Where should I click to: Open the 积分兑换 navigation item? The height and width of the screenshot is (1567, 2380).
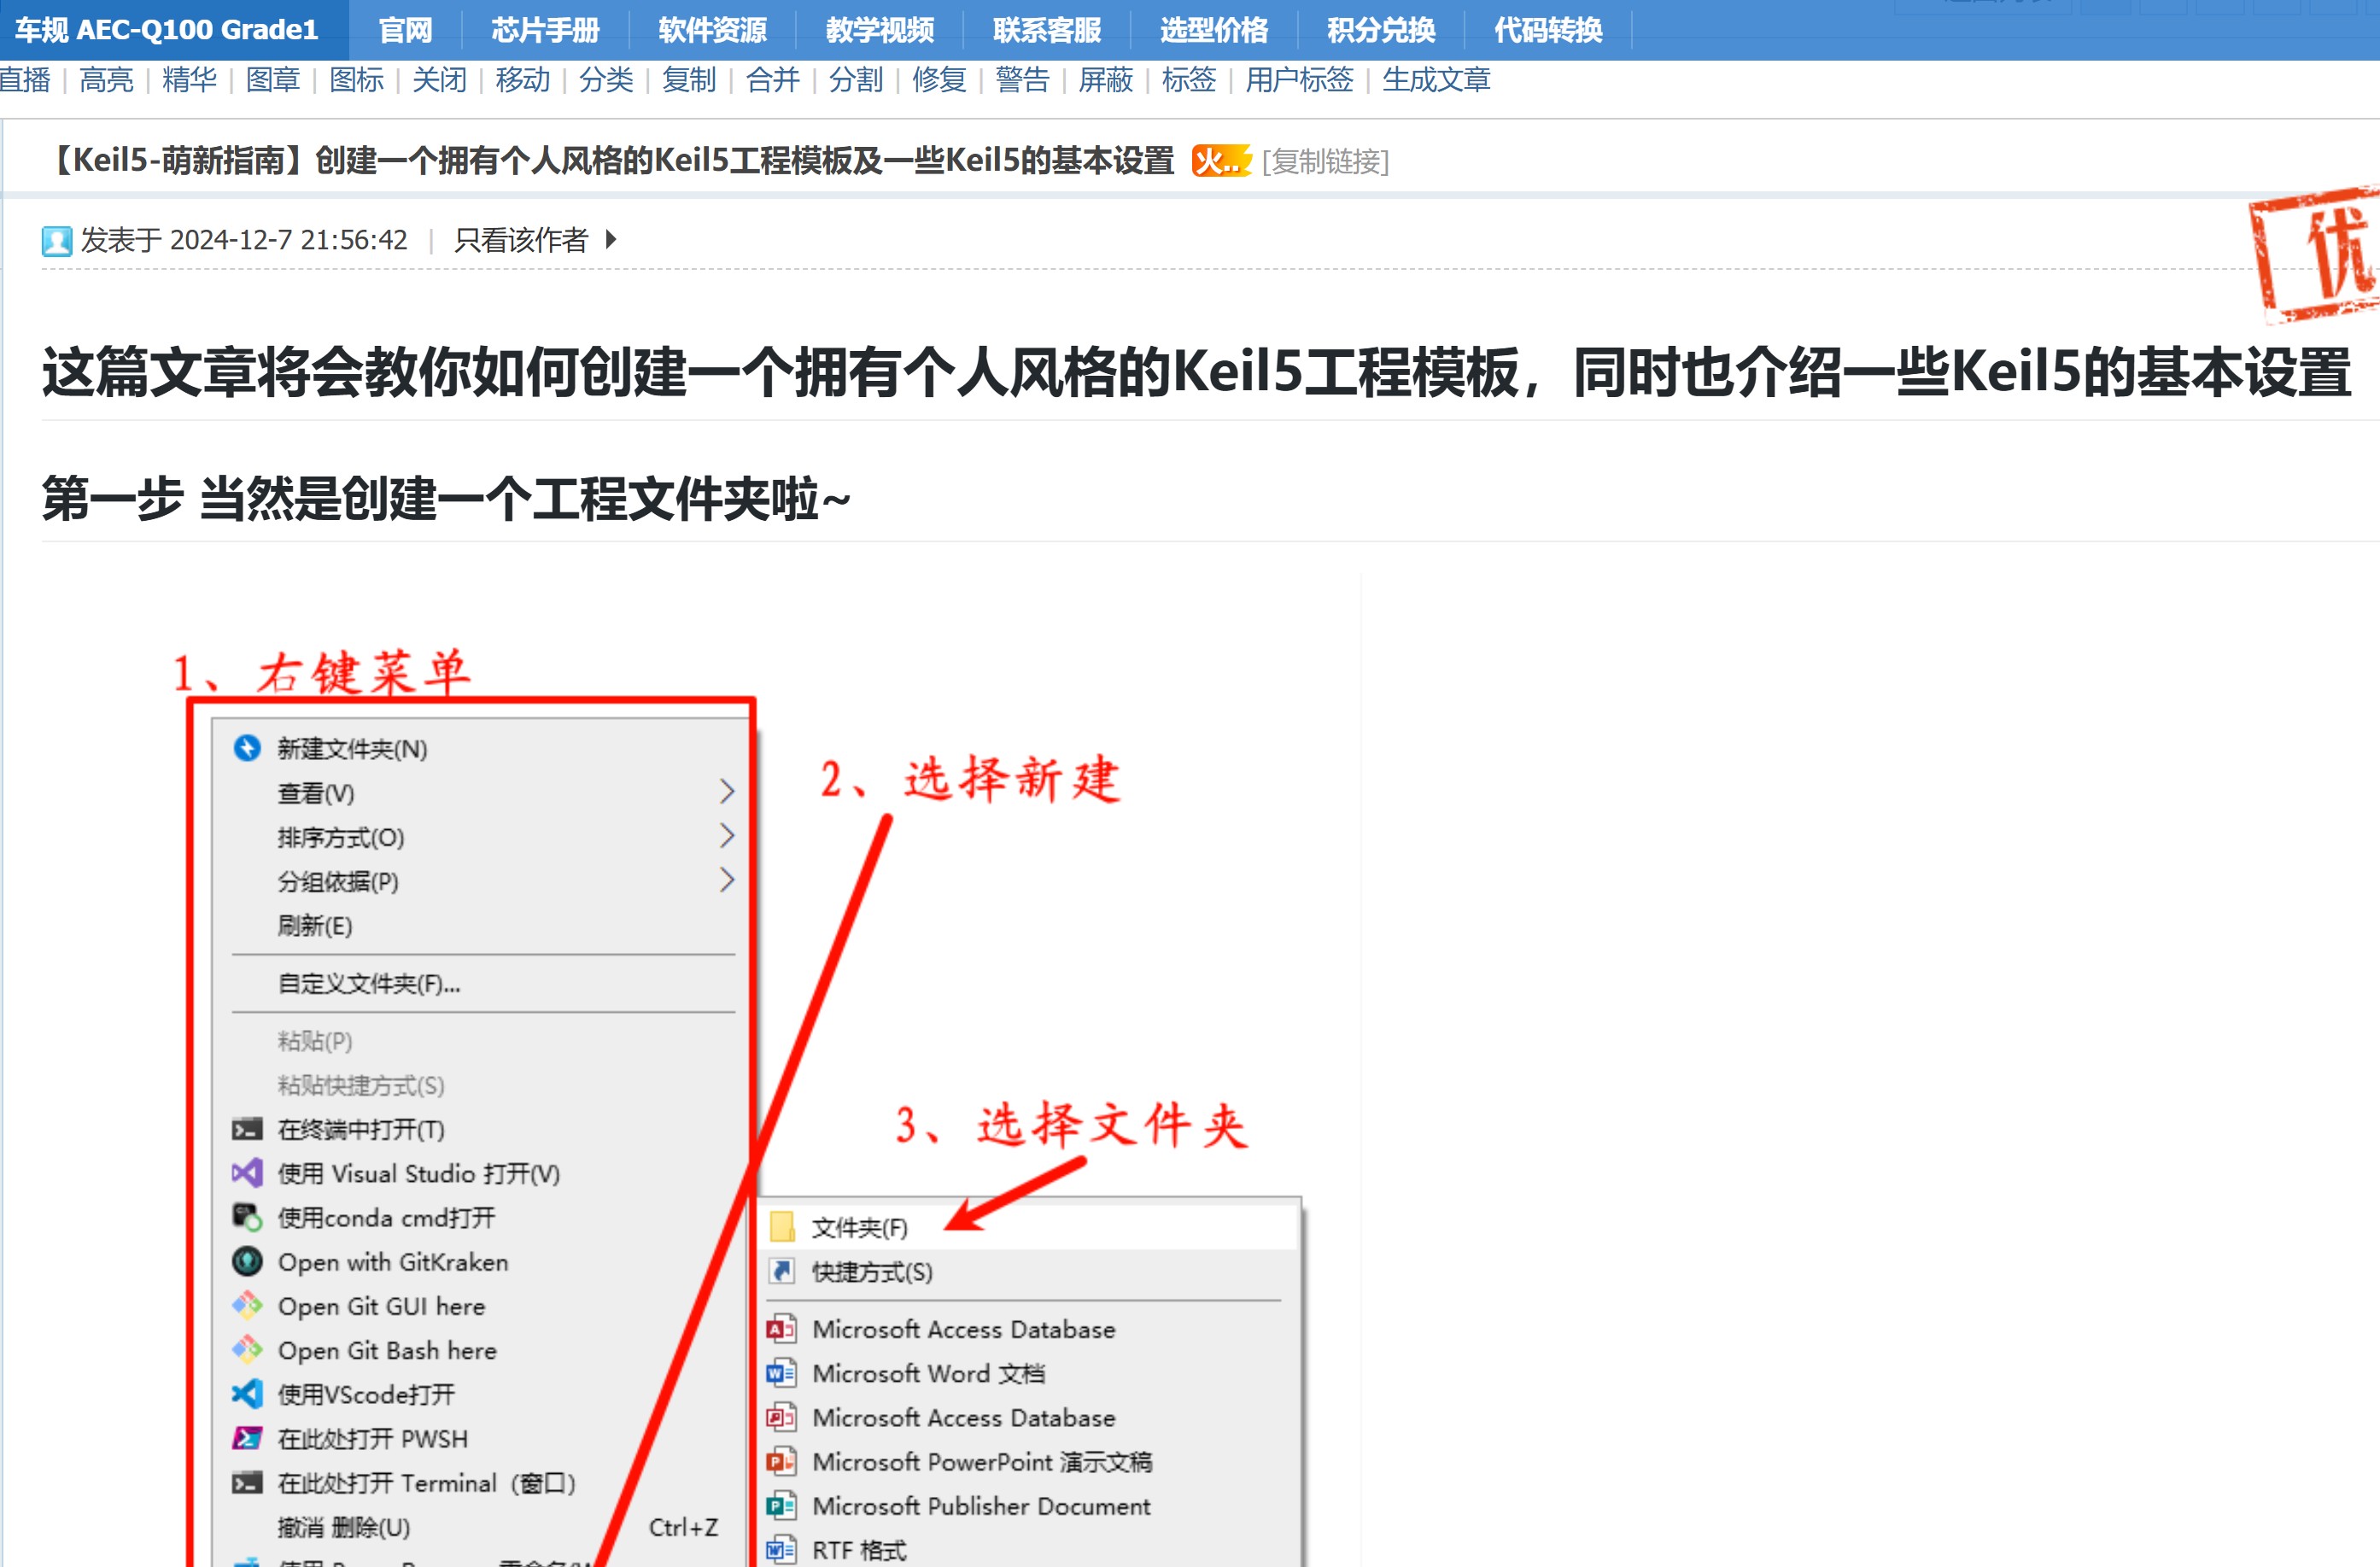tap(1381, 30)
